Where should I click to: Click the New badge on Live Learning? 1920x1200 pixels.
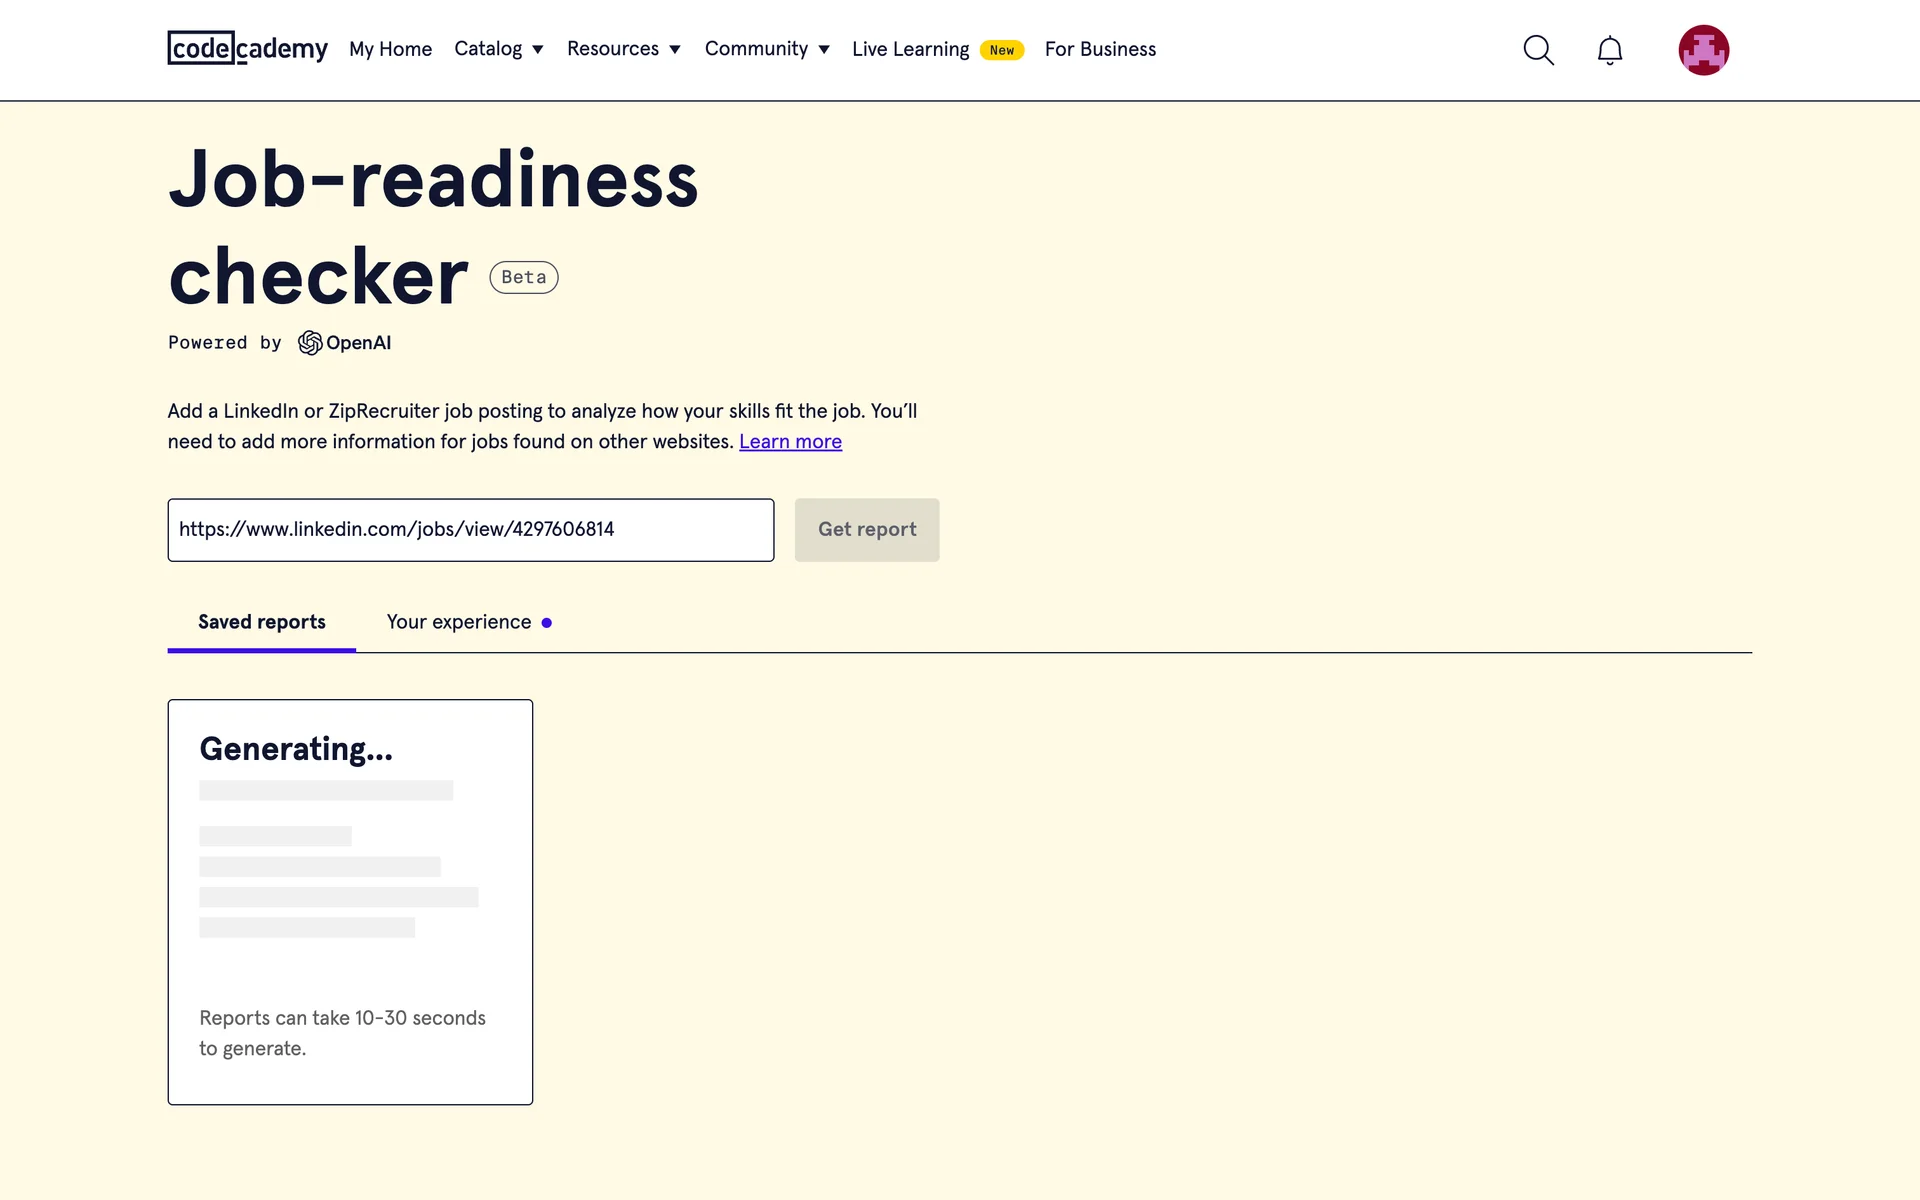coord(1001,50)
